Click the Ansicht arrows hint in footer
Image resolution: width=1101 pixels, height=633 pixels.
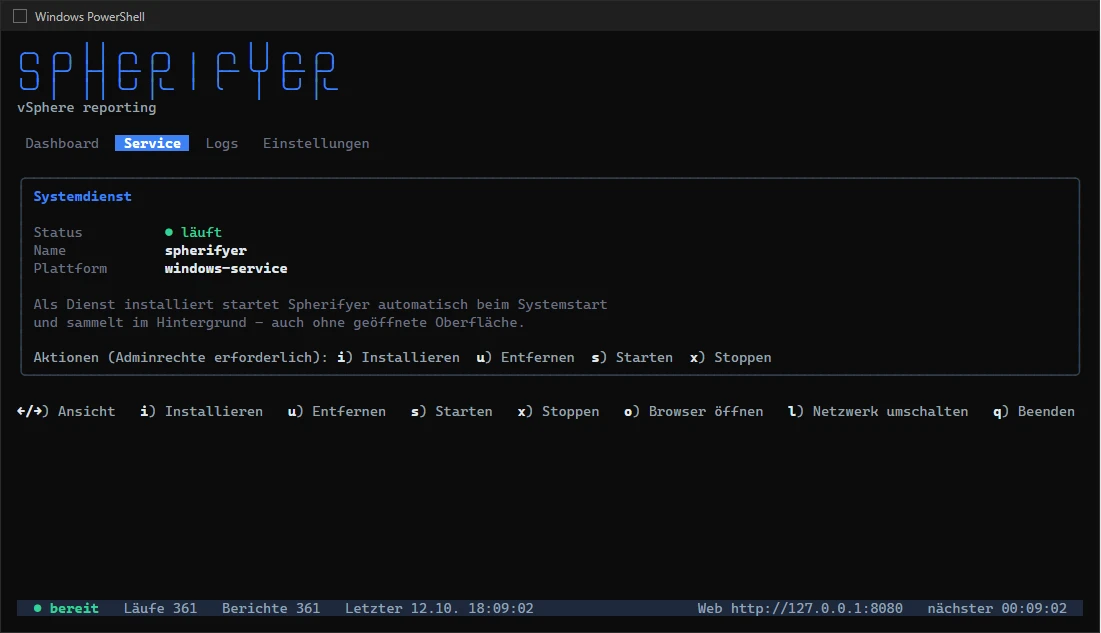click(x=66, y=411)
